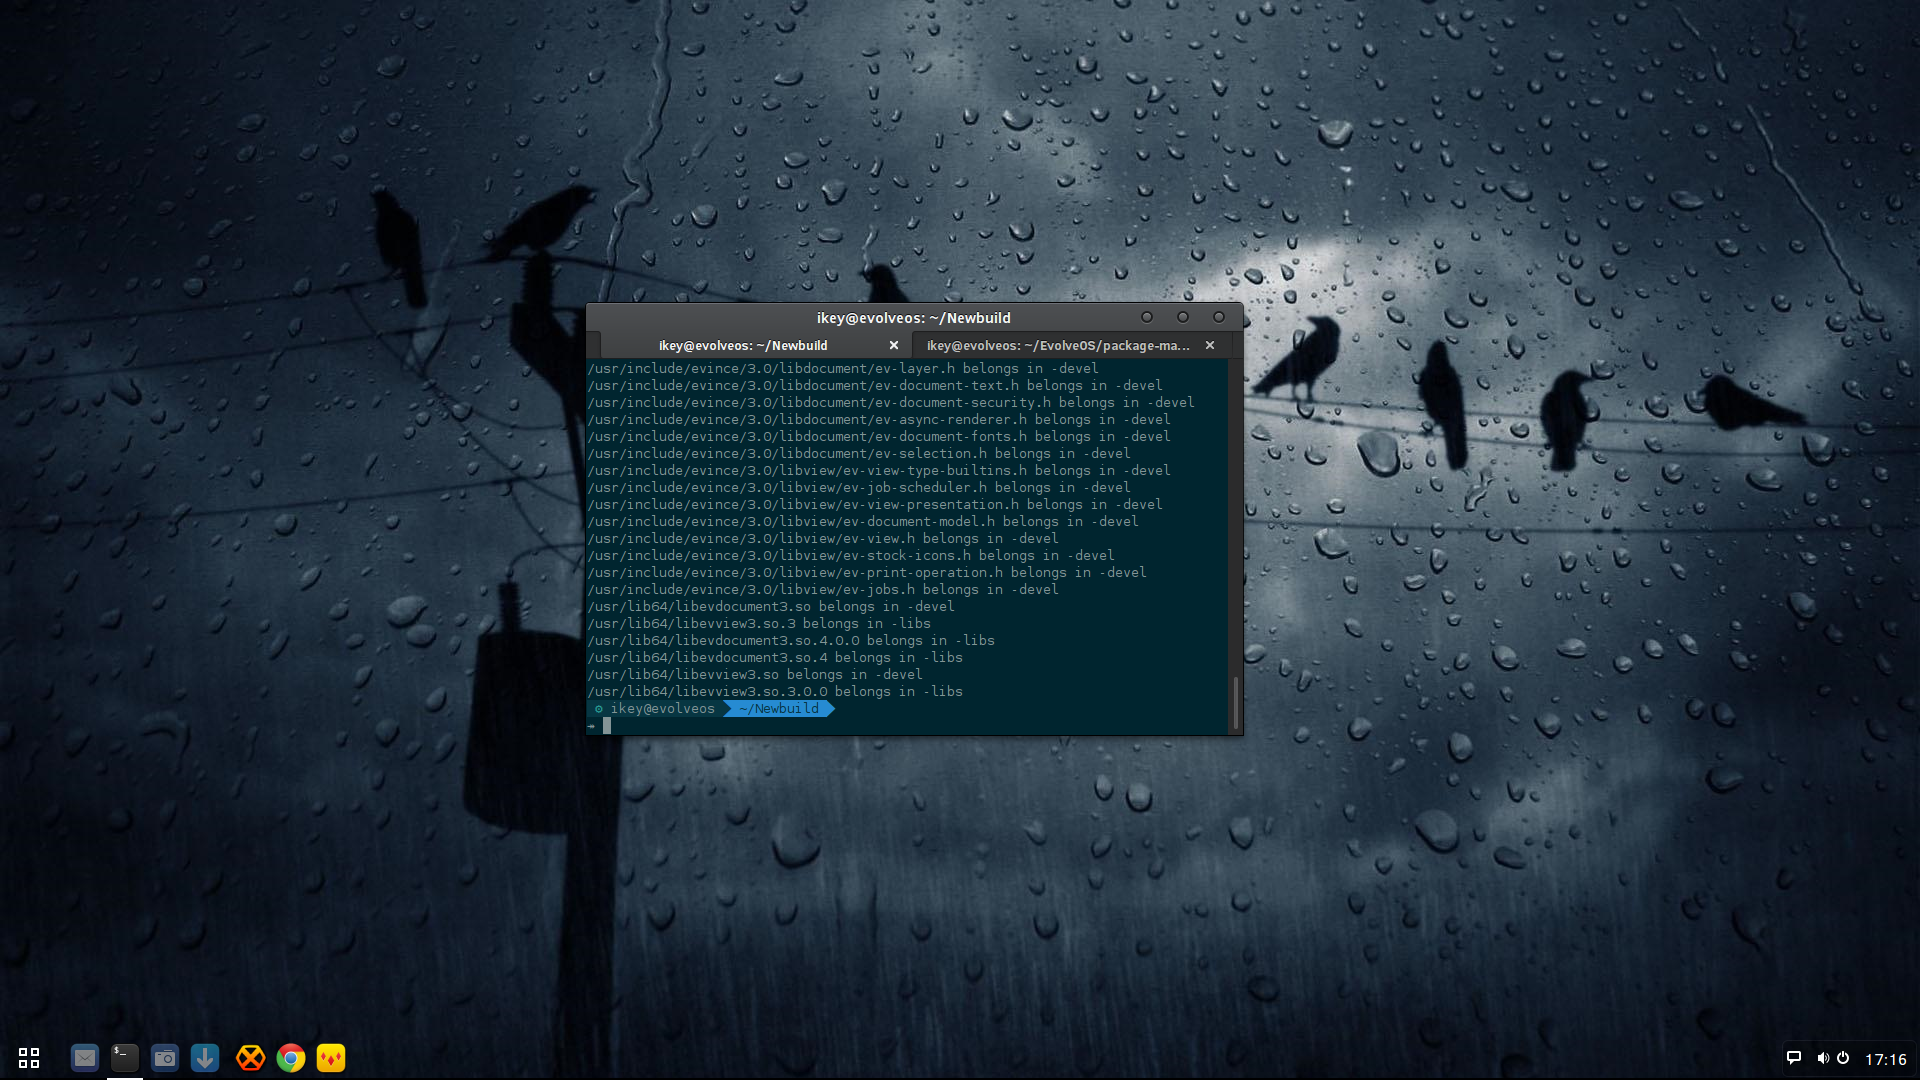Screen dimensions: 1920x1080
Task: Click the line 'libevview3.so belongs in -devel'
Action: 755,675
